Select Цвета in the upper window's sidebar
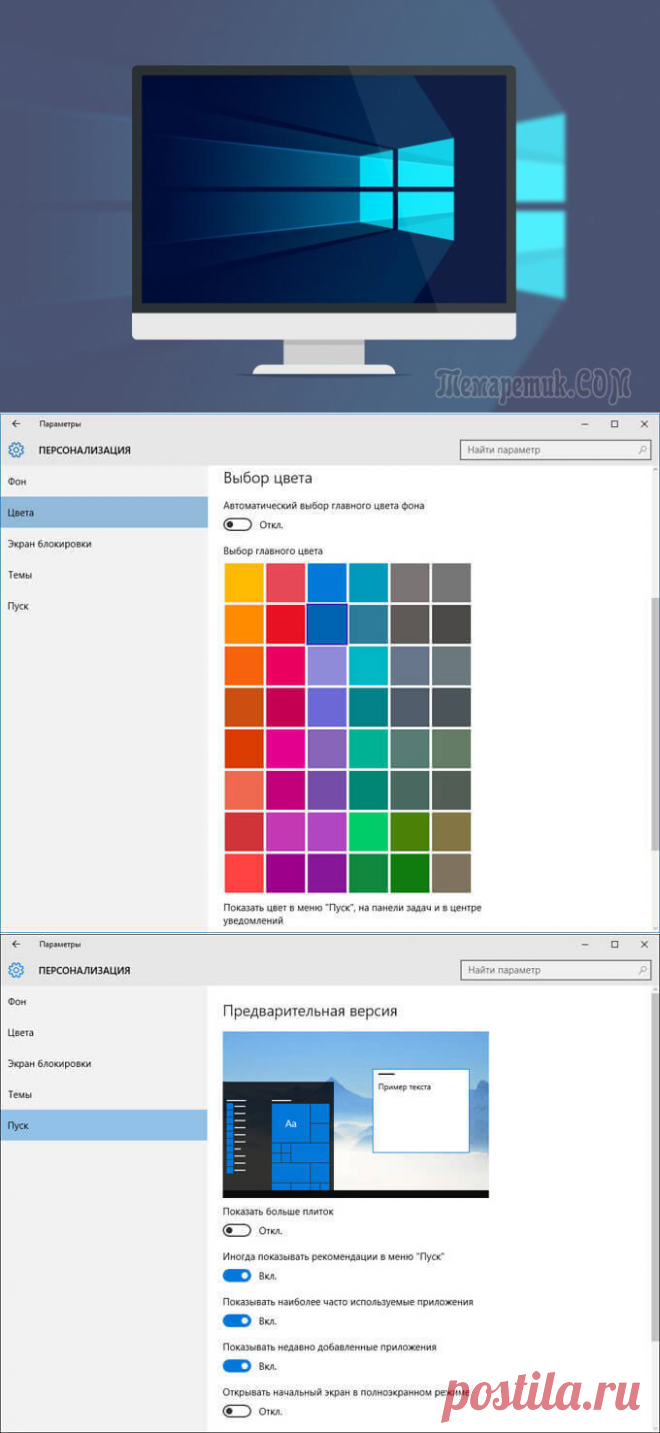The height and width of the screenshot is (1433, 660). (x=104, y=512)
